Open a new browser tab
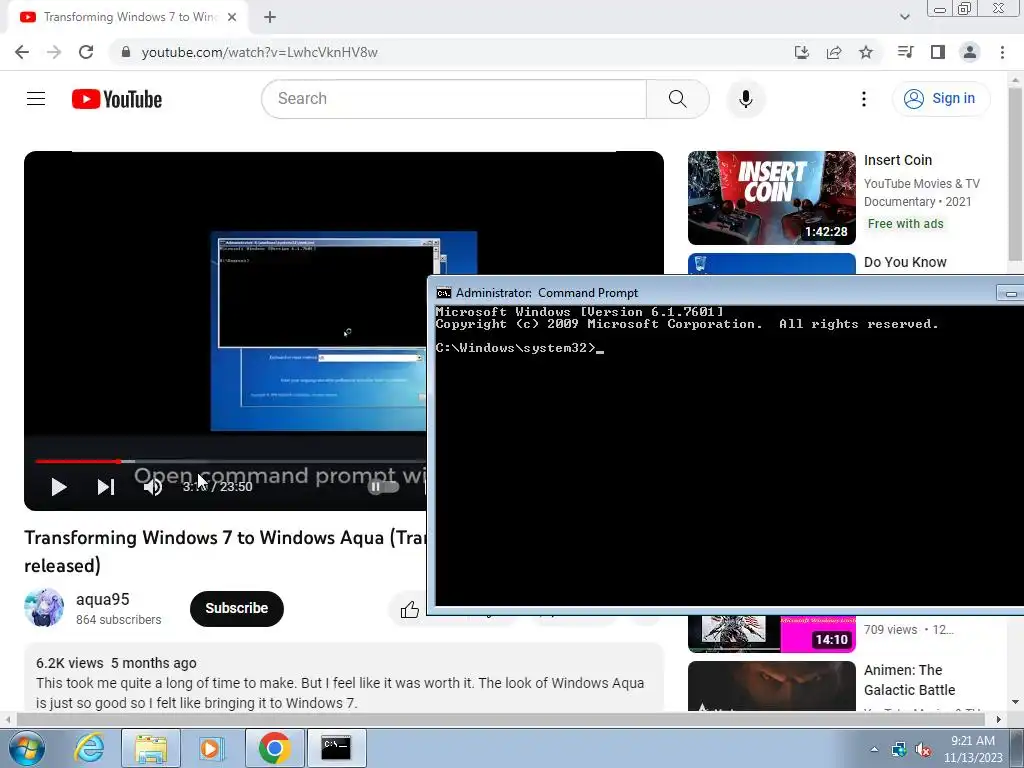Viewport: 1024px width, 768px height. coord(270,17)
